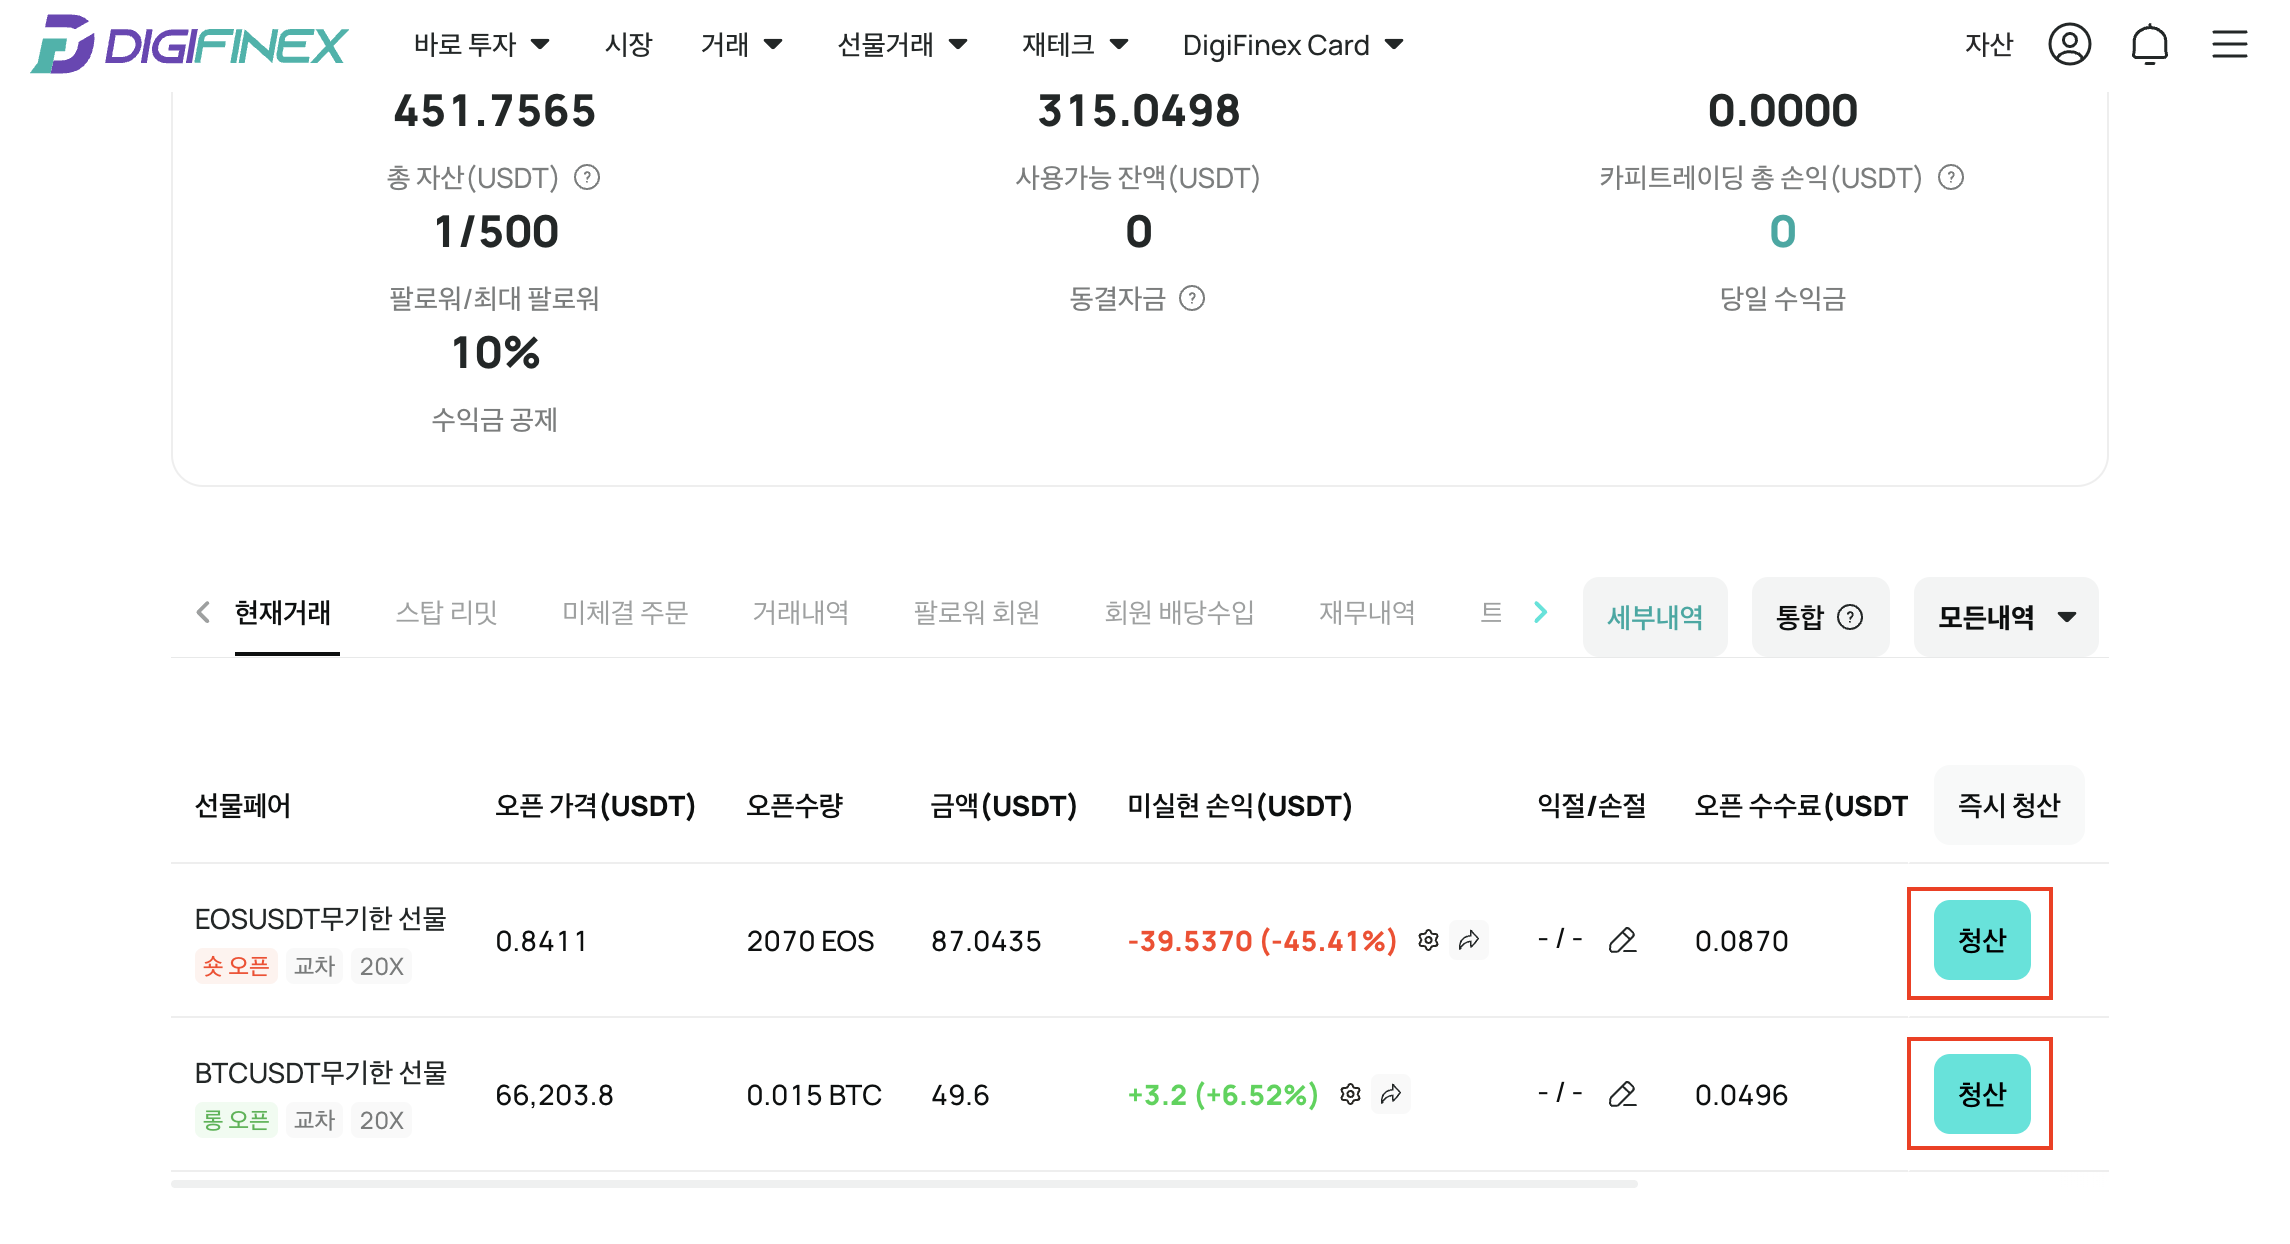Open the user account profile icon
Viewport: 2290px width, 1244px height.
pyautogui.click(x=2069, y=45)
